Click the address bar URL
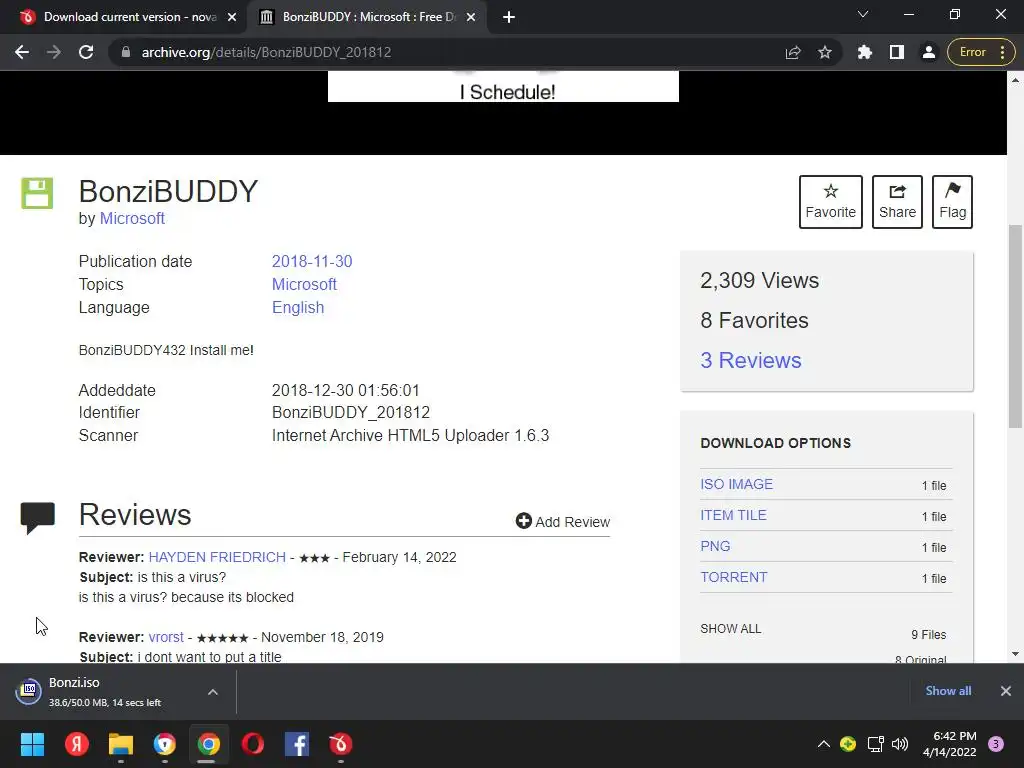This screenshot has width=1024, height=768. pyautogui.click(x=266, y=52)
